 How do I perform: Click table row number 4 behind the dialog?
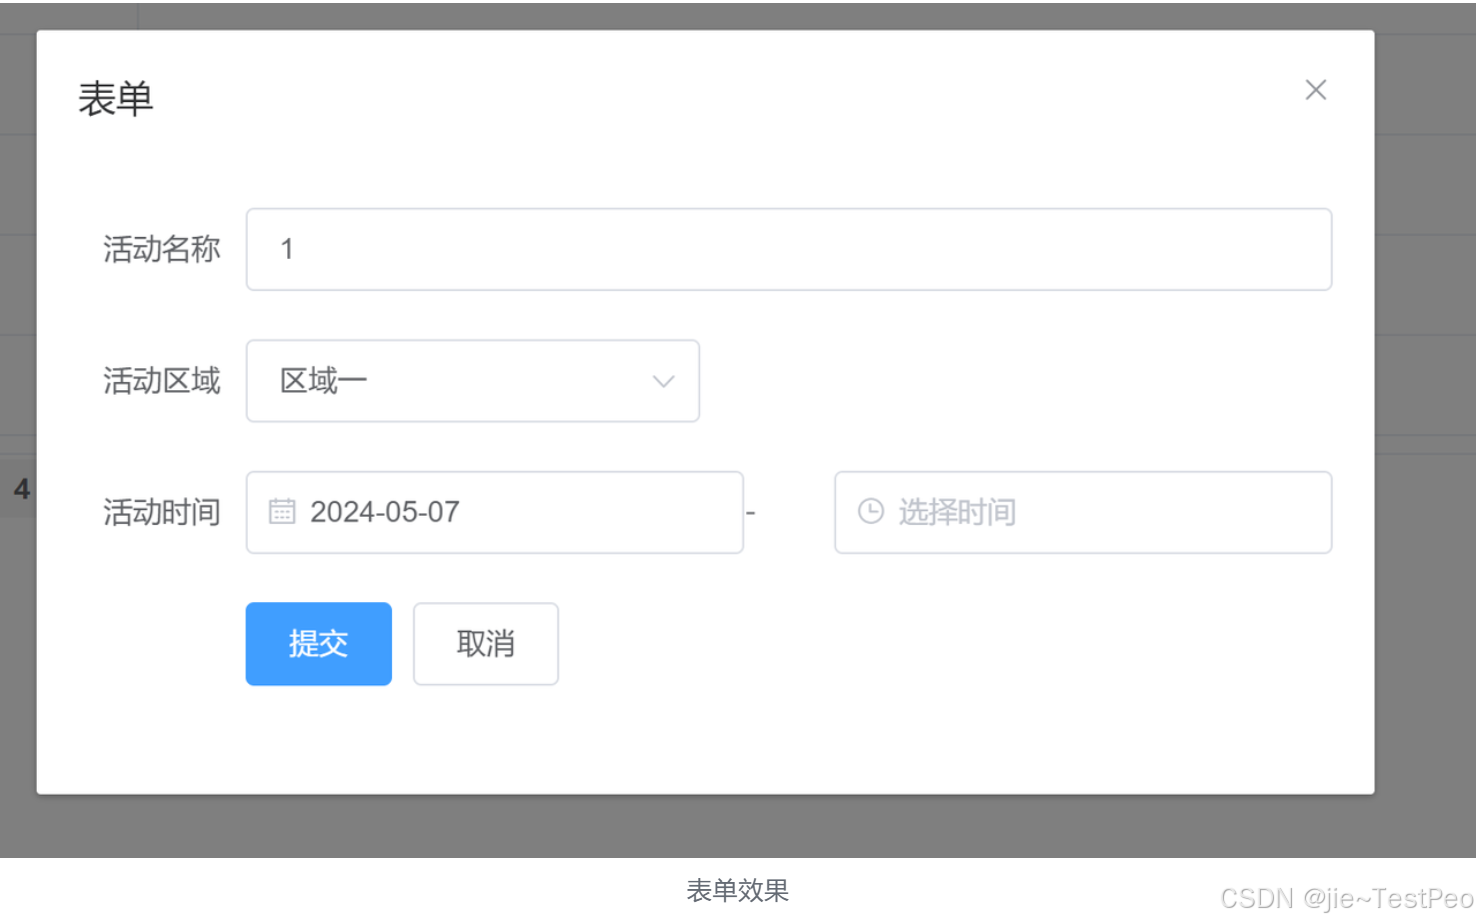[x=21, y=489]
